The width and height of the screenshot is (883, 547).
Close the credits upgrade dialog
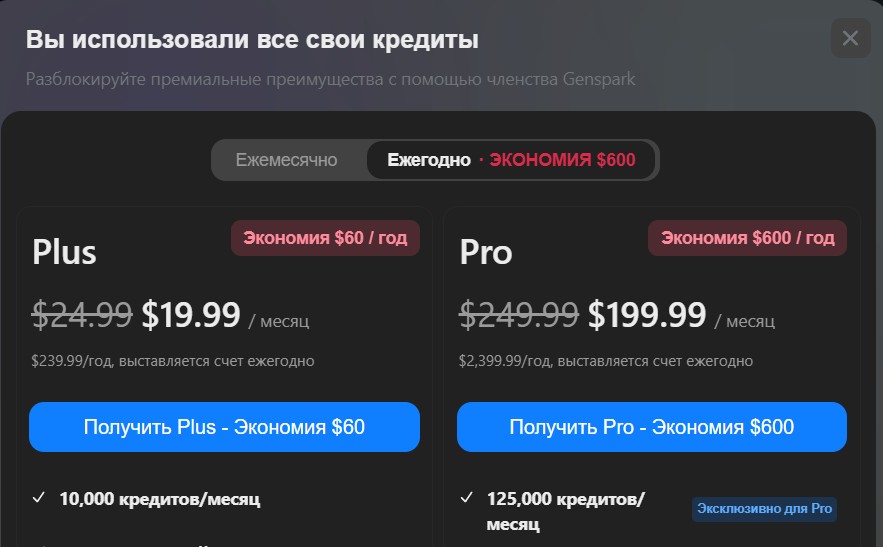point(850,39)
